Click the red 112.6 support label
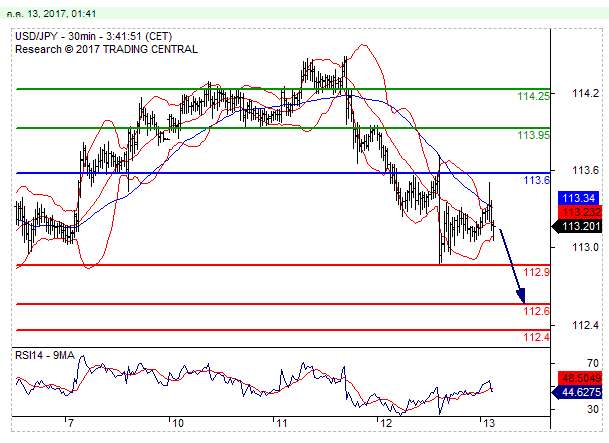This screenshot has height=443, width=609. pyautogui.click(x=537, y=311)
